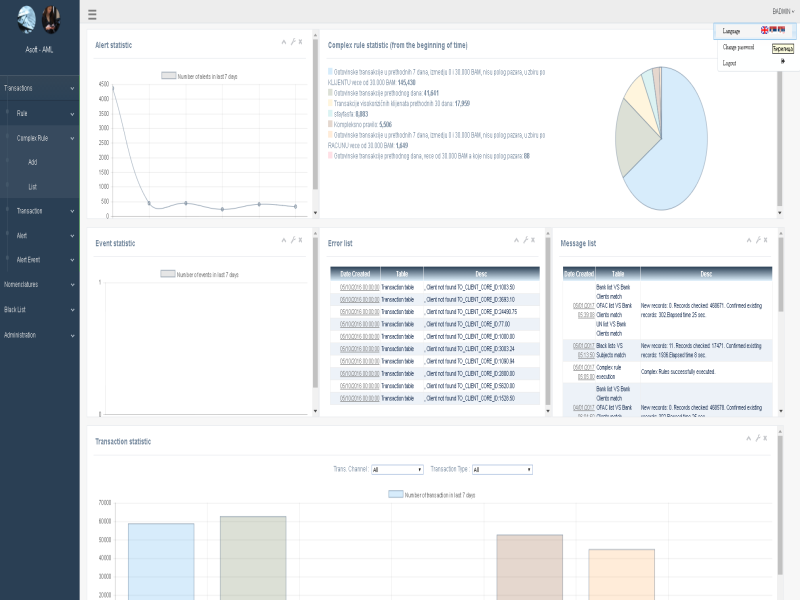The width and height of the screenshot is (800, 600).
Task: Click pie legend swatch for value 88
Action: (330, 156)
